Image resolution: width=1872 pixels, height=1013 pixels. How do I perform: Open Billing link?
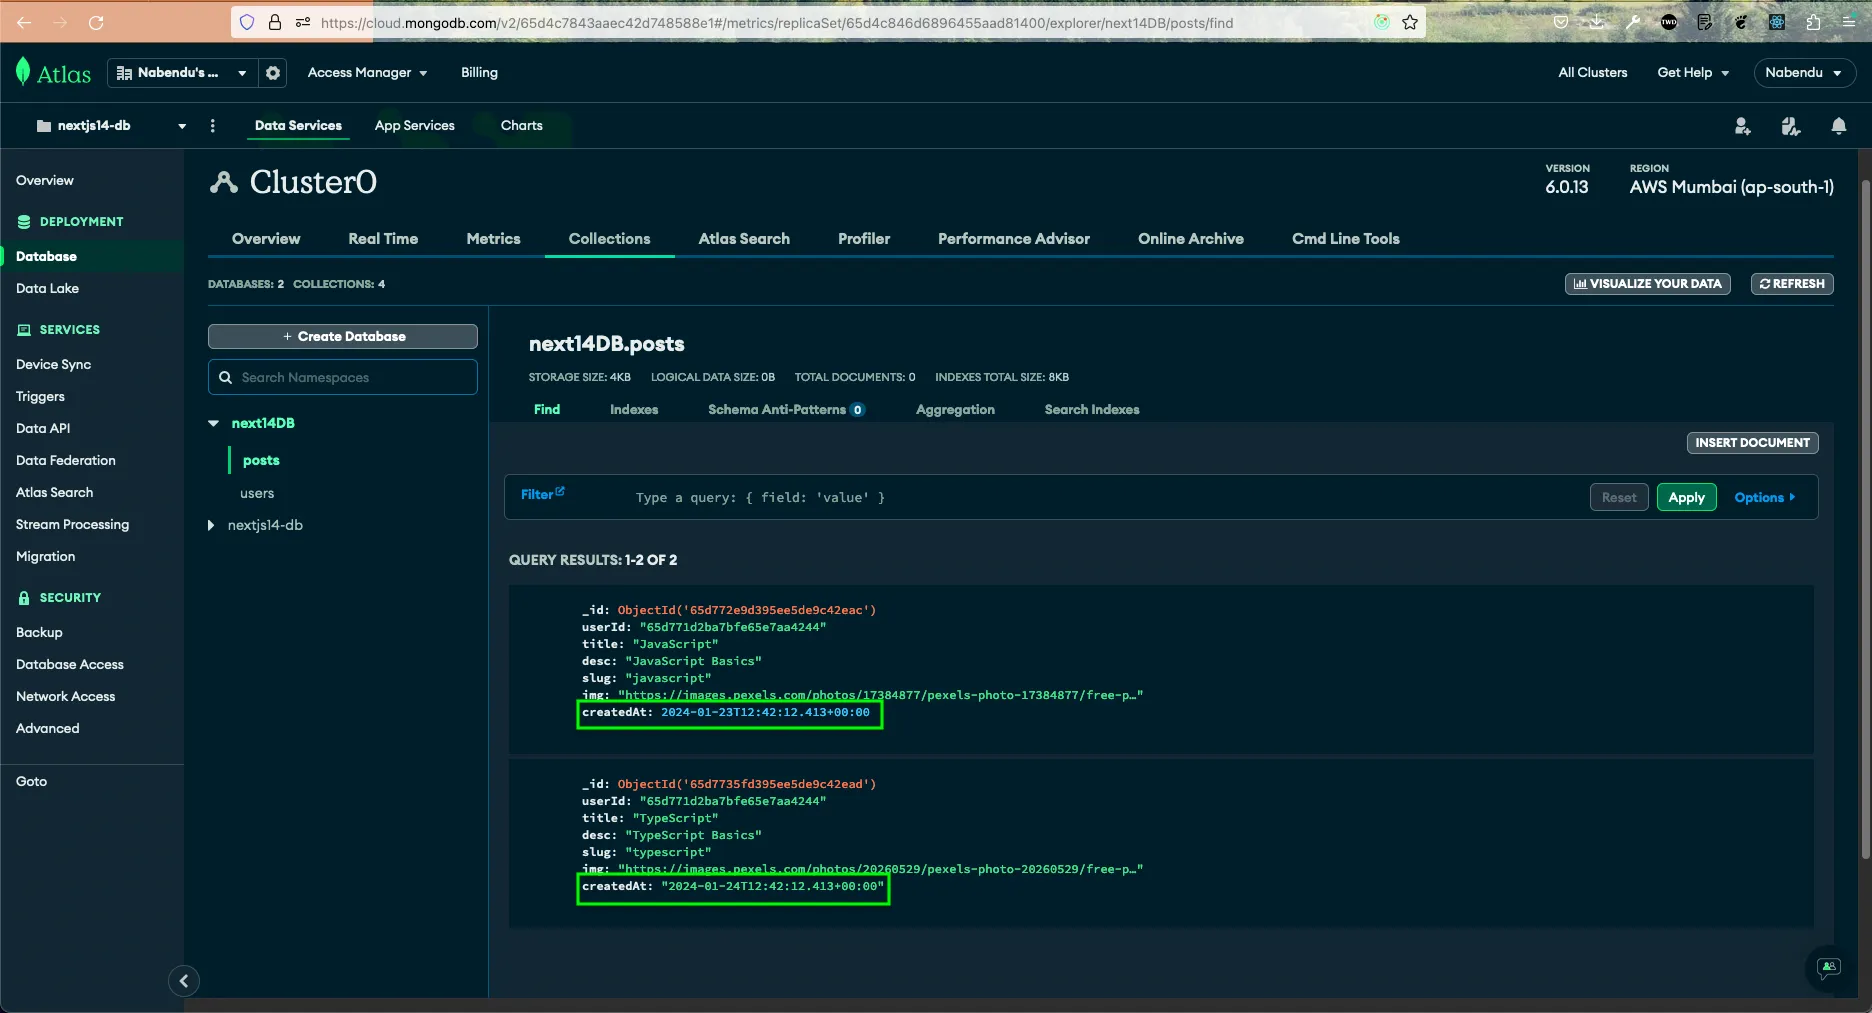pyautogui.click(x=479, y=72)
